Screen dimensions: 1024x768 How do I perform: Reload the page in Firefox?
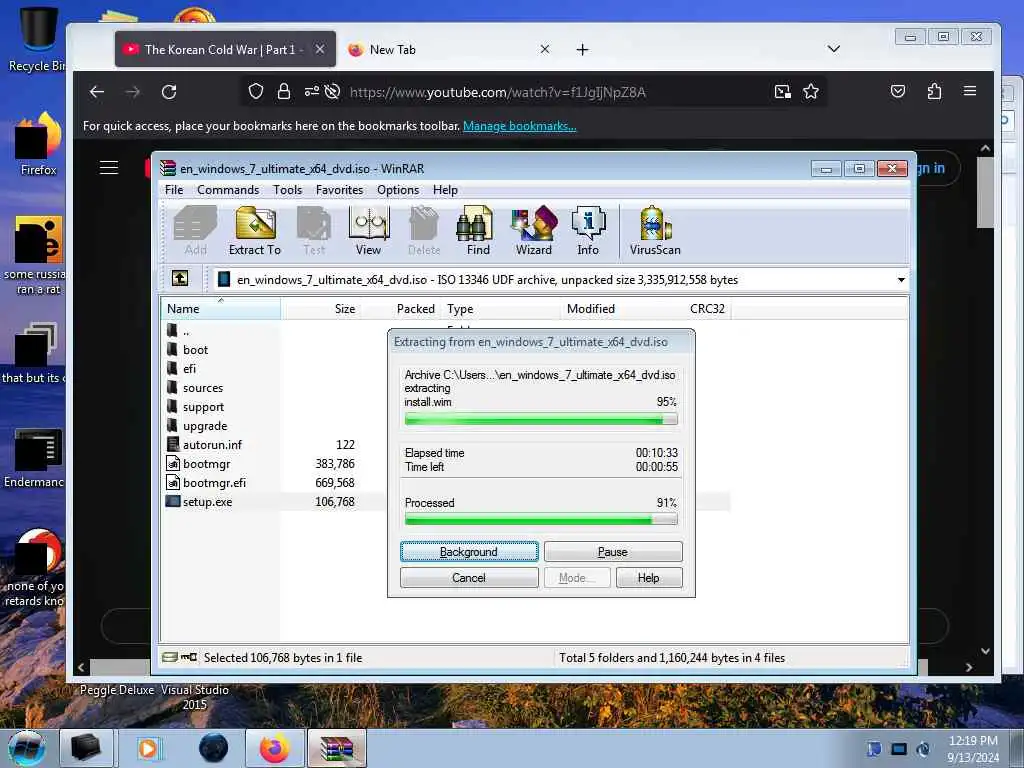pos(169,92)
